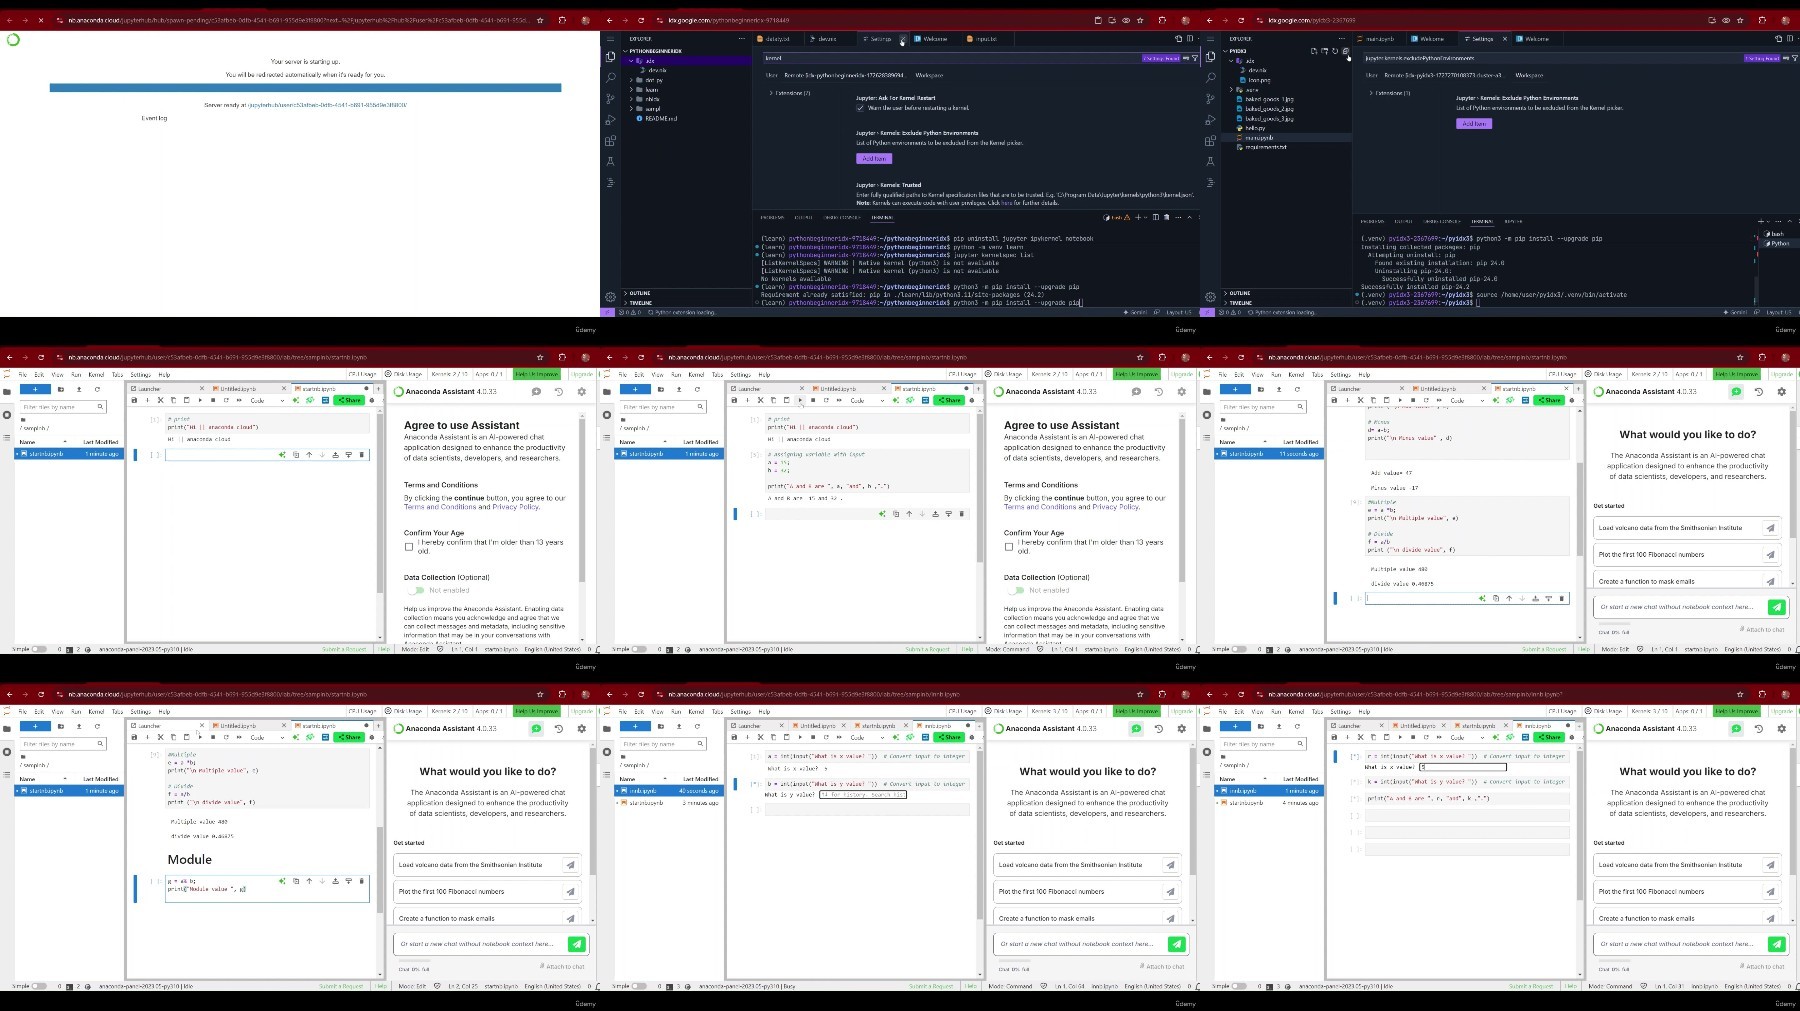
Task: Kill terminal with trash icon in pythonbeginneridx IDX
Action: point(1165,217)
